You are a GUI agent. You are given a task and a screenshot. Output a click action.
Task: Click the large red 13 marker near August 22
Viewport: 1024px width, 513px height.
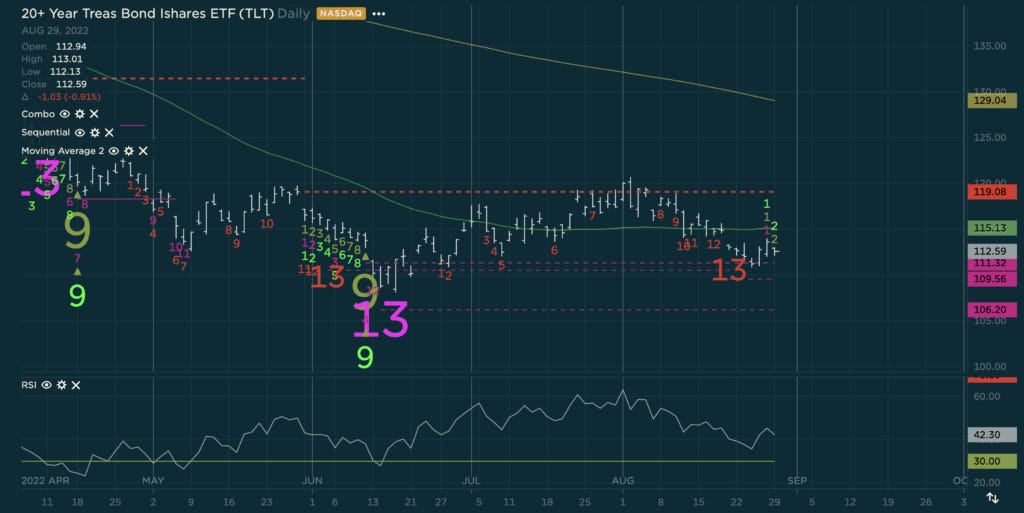pyautogui.click(x=728, y=270)
